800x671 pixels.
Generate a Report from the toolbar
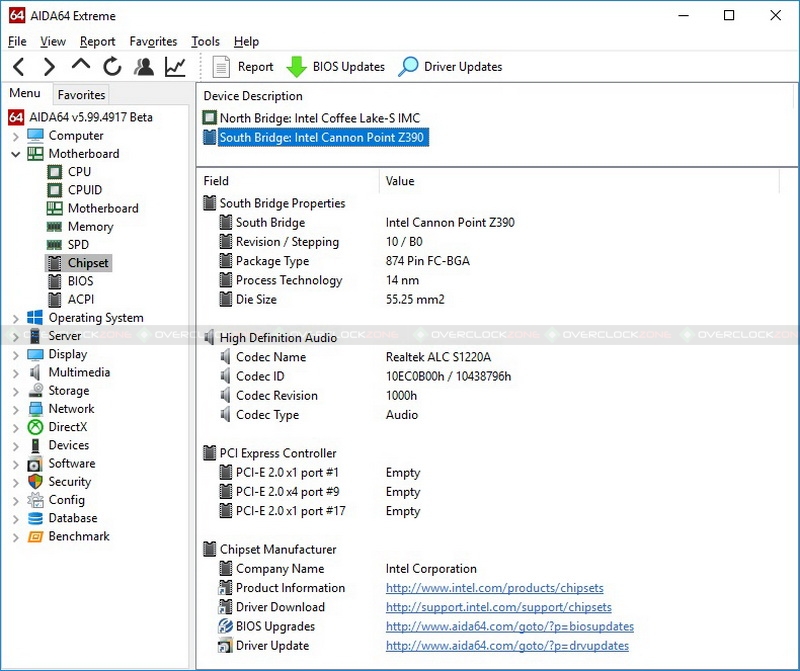(x=243, y=67)
